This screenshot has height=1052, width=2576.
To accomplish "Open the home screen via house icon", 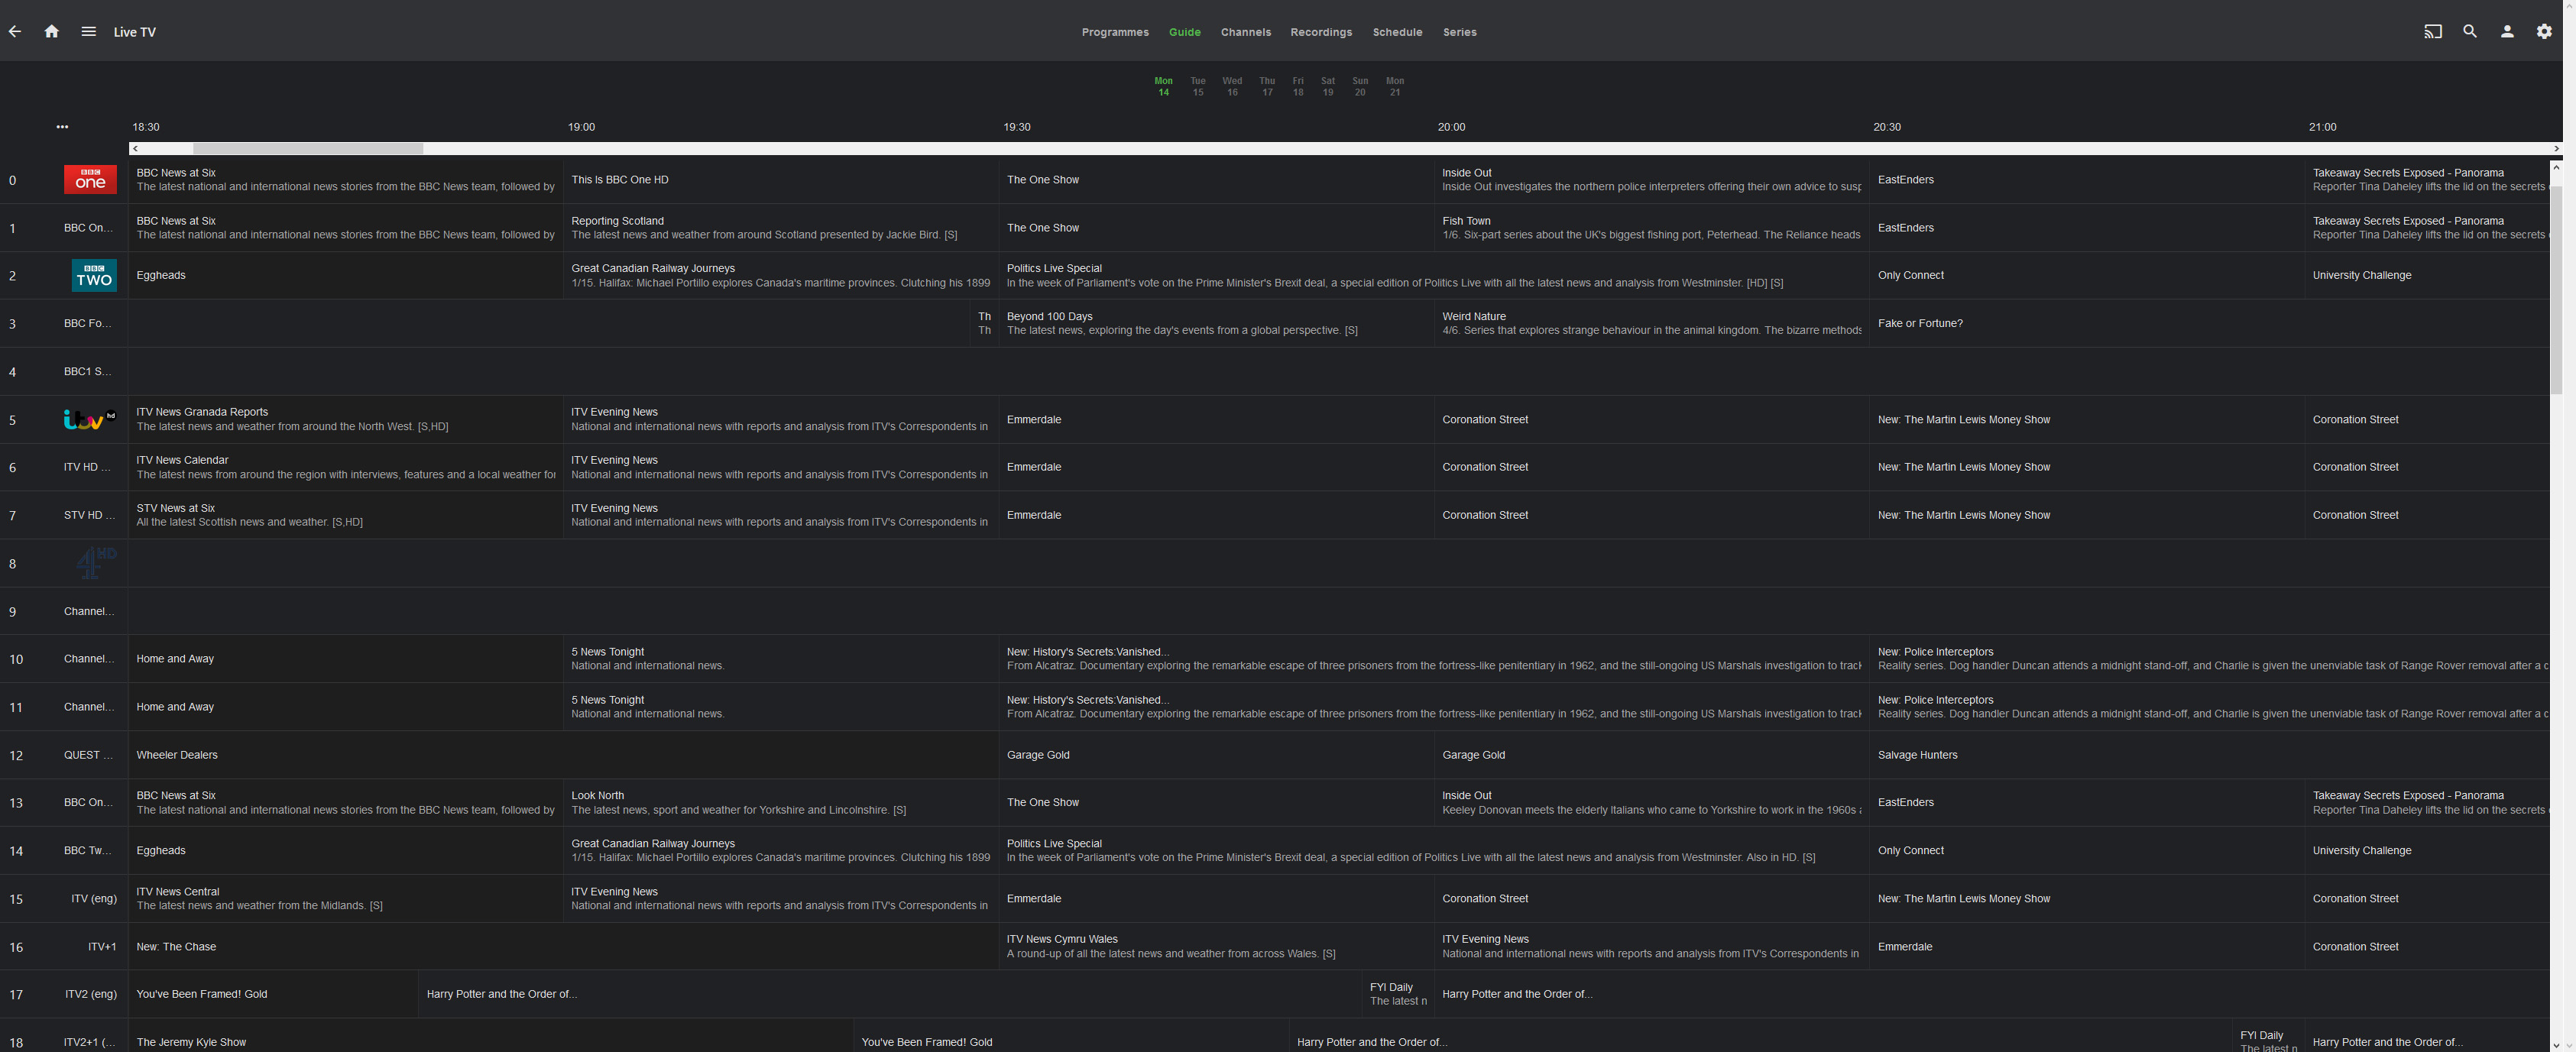I will click(x=52, y=32).
